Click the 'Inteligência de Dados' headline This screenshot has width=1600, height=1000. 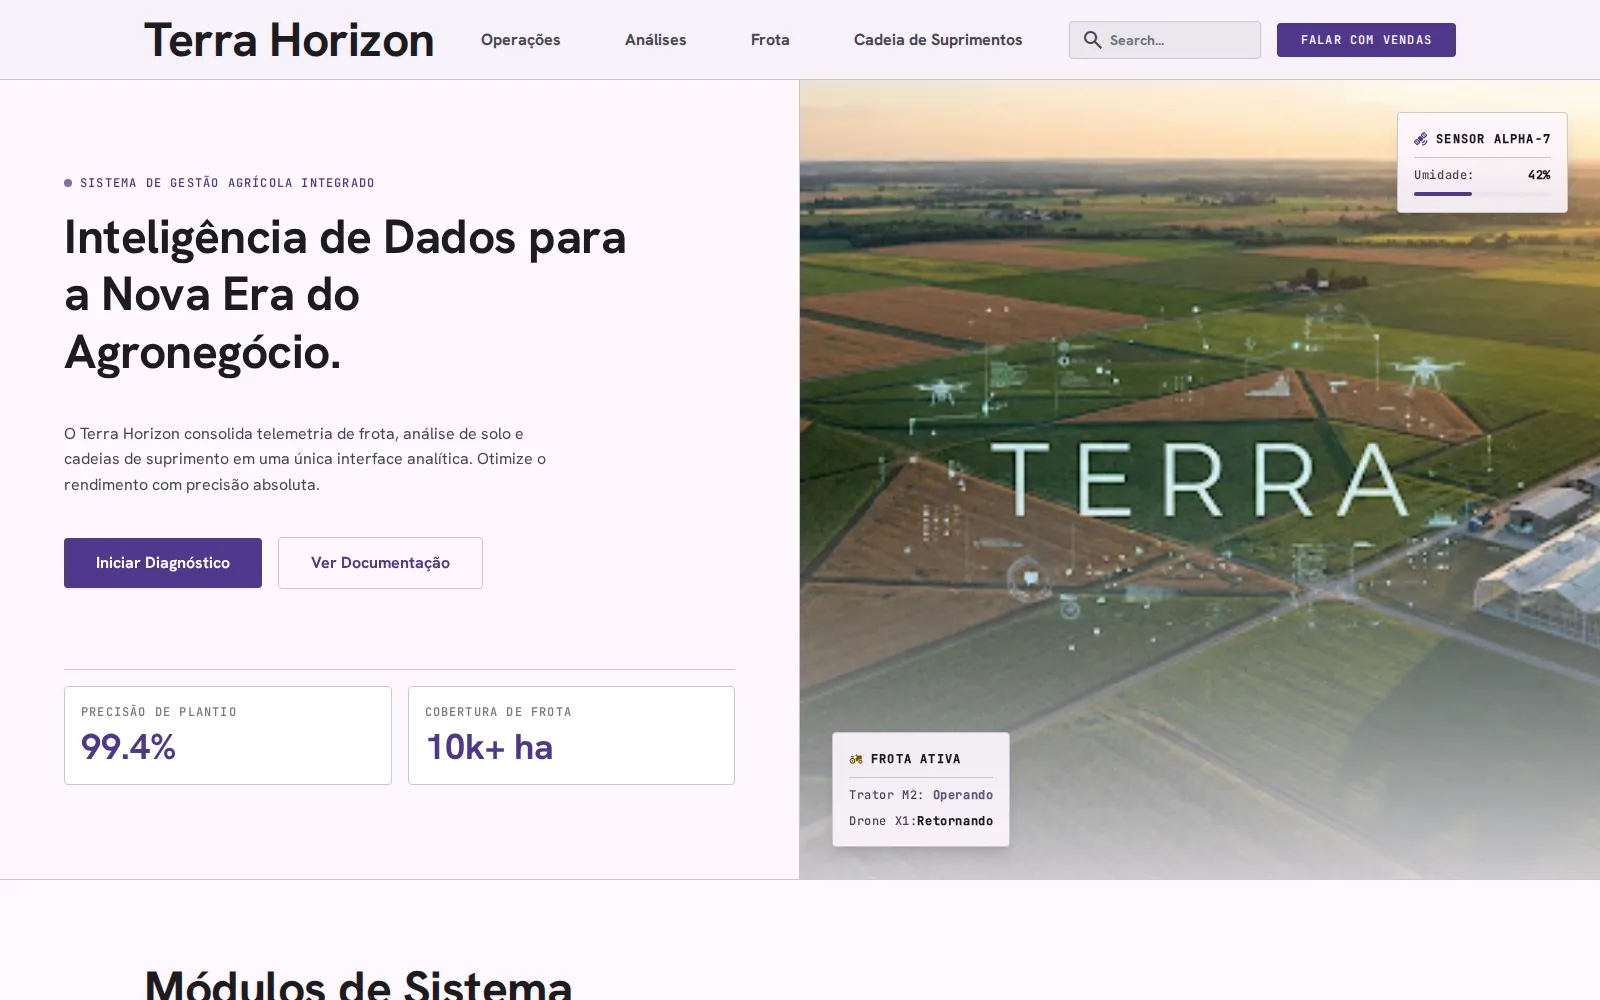[345, 295]
